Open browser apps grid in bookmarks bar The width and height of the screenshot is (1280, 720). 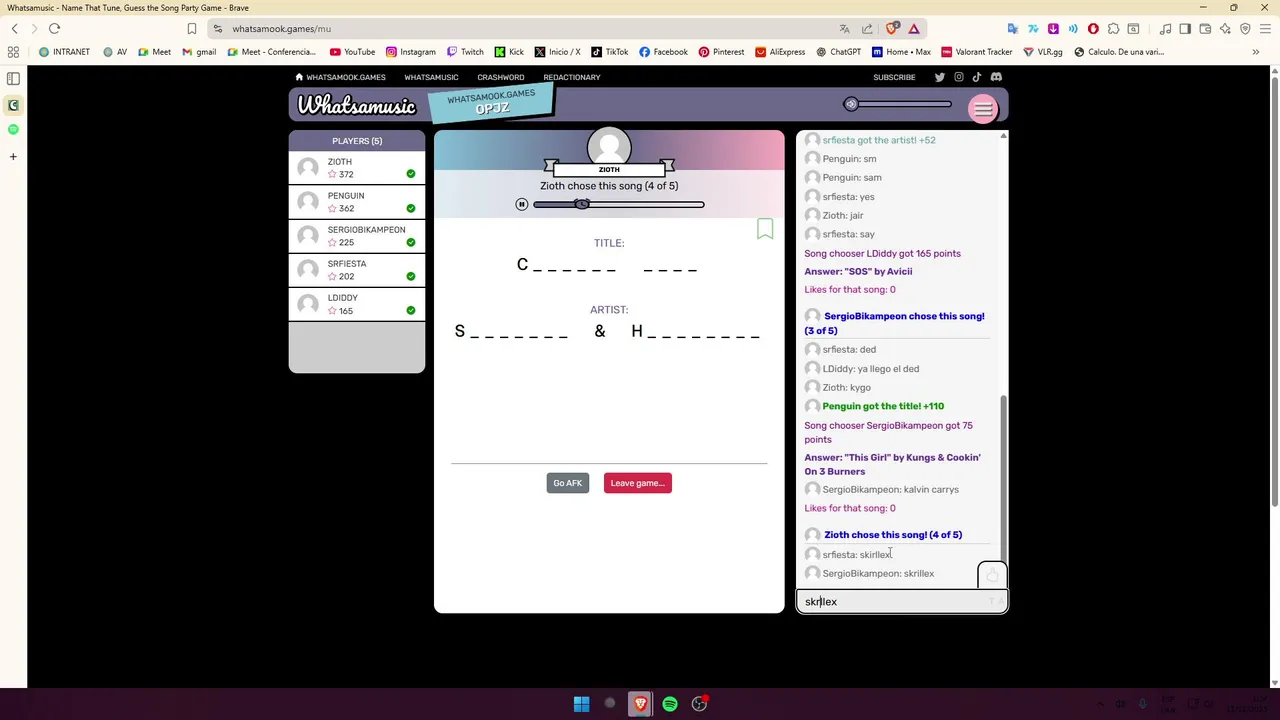pyautogui.click(x=13, y=52)
